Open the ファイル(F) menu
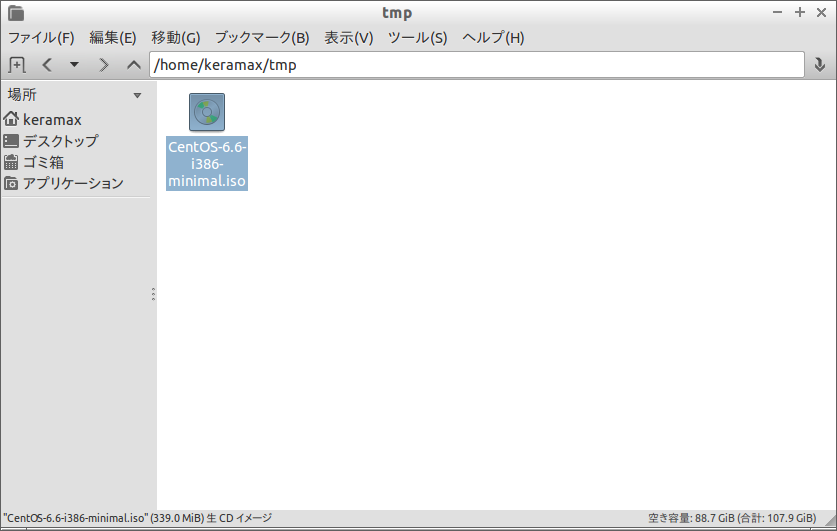The height and width of the screenshot is (531, 837). (x=41, y=38)
